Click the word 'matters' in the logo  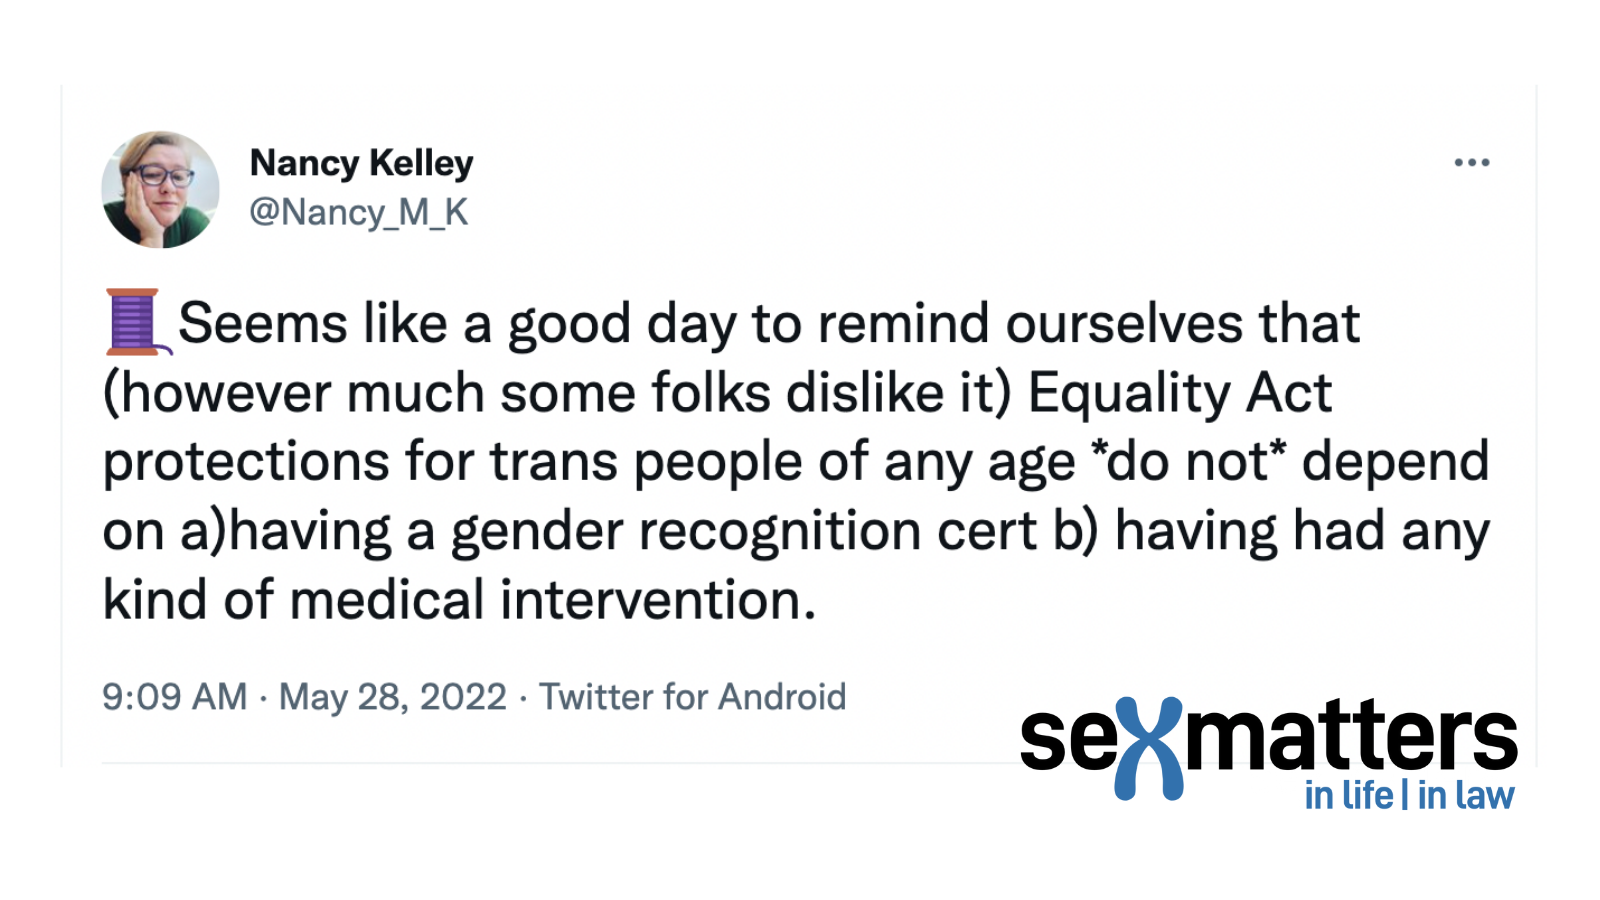1351,736
